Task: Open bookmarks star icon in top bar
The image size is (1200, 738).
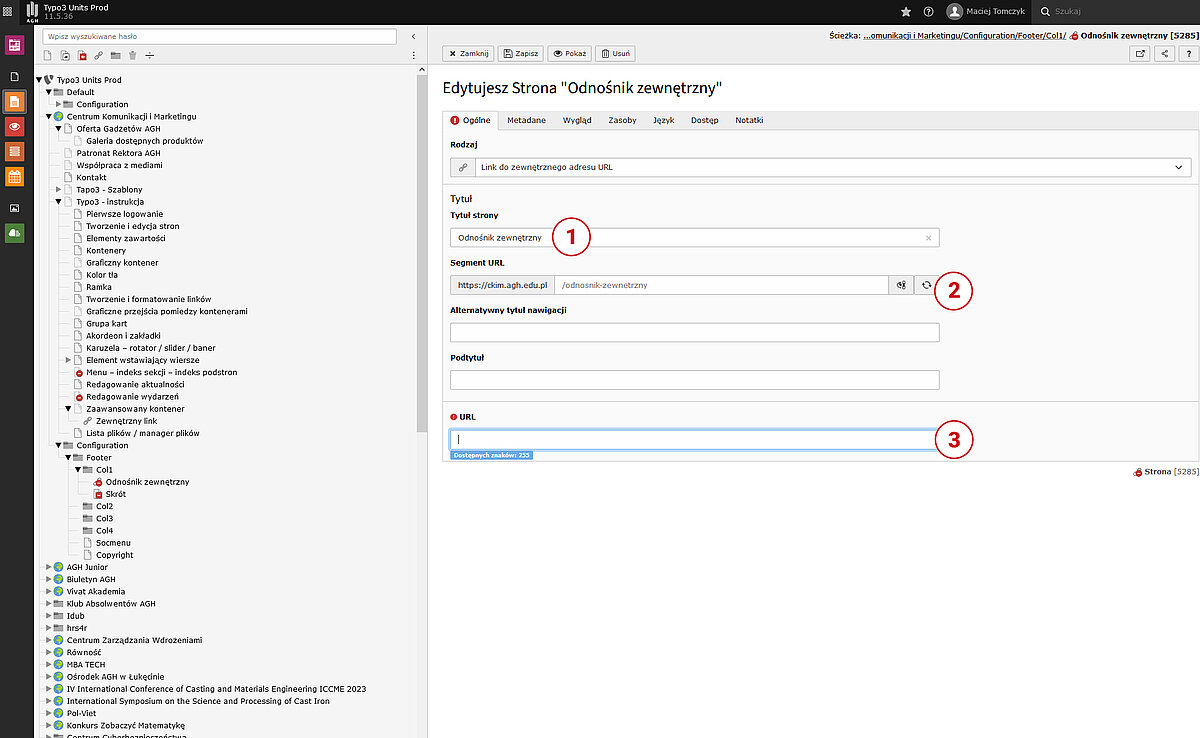Action: (906, 11)
